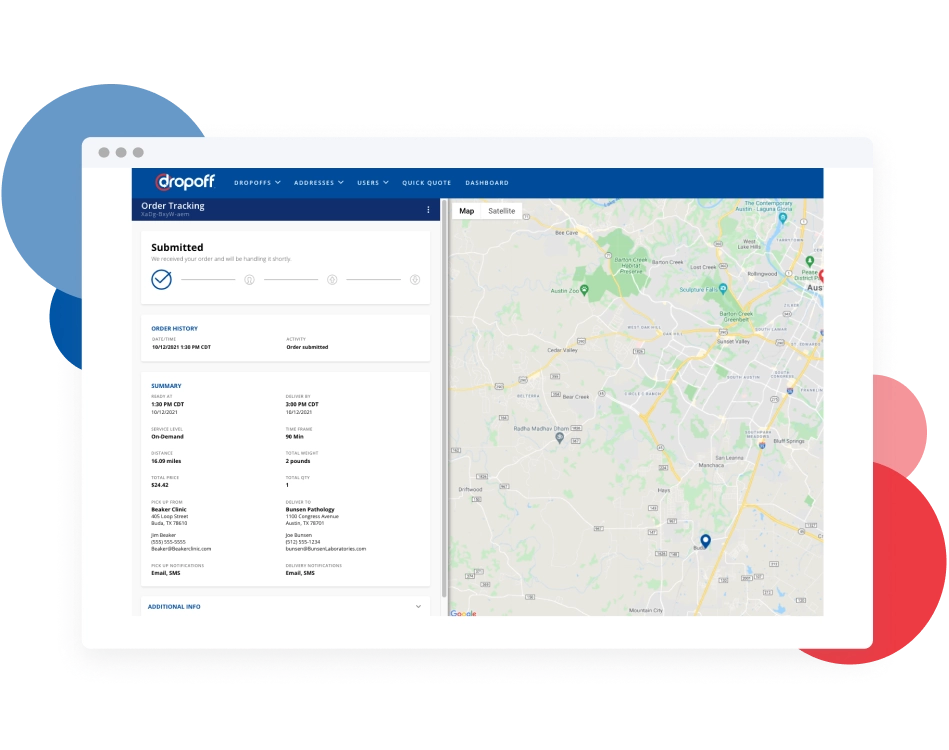Image resolution: width=949 pixels, height=750 pixels.
Task: Switch map to Map view
Action: pos(466,211)
